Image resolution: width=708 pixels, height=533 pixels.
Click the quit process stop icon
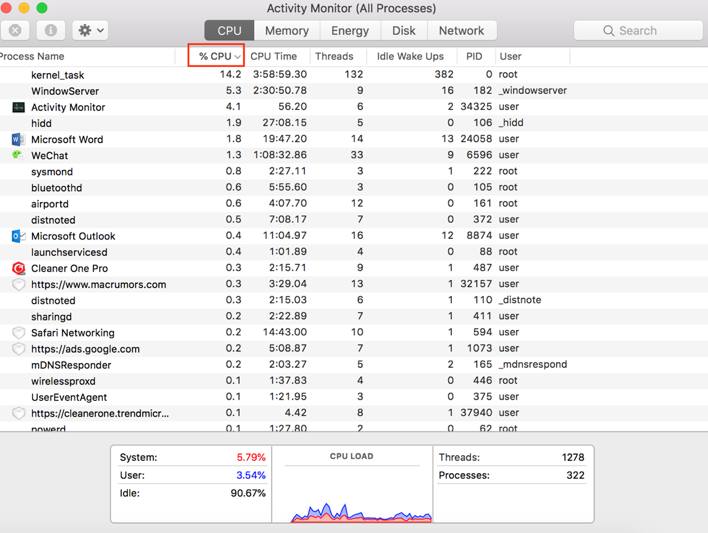click(x=16, y=30)
